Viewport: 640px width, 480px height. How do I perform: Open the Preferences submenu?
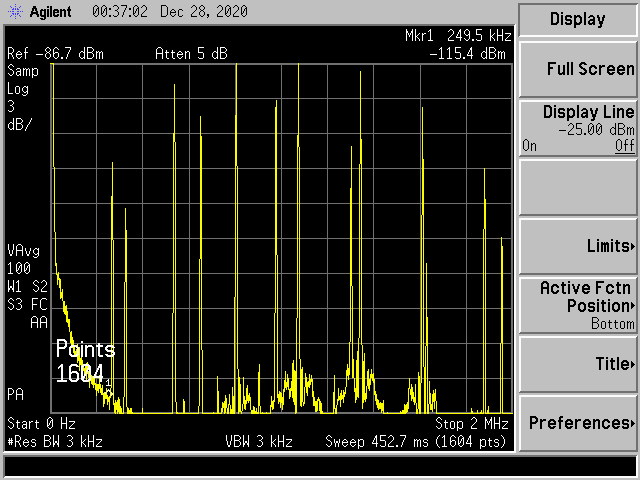coord(578,423)
